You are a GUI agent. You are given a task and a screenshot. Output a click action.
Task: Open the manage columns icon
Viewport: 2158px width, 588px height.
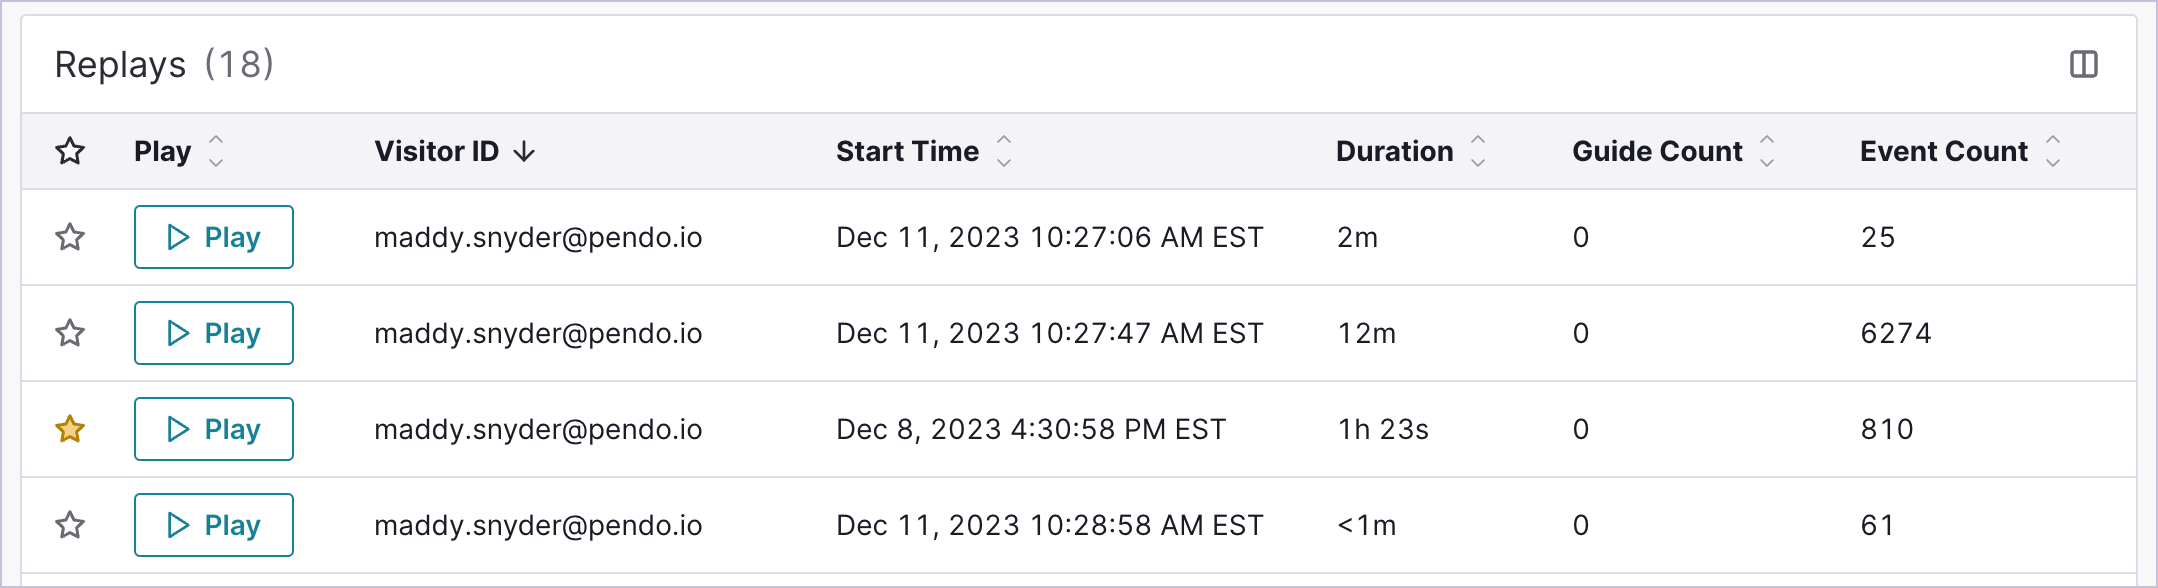point(2084,65)
